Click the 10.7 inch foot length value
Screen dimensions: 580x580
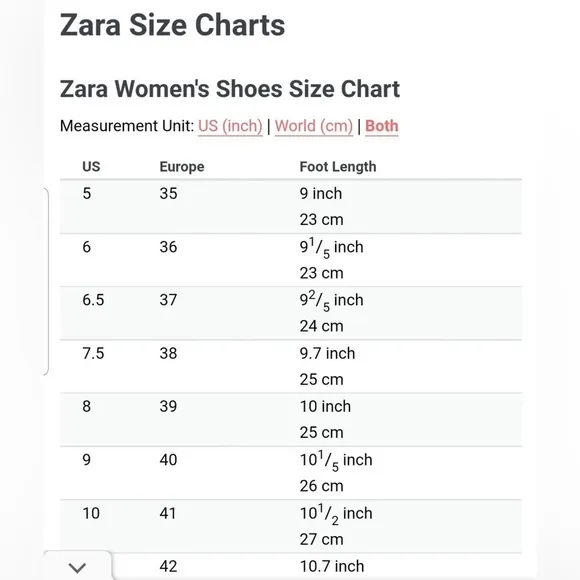[332, 566]
